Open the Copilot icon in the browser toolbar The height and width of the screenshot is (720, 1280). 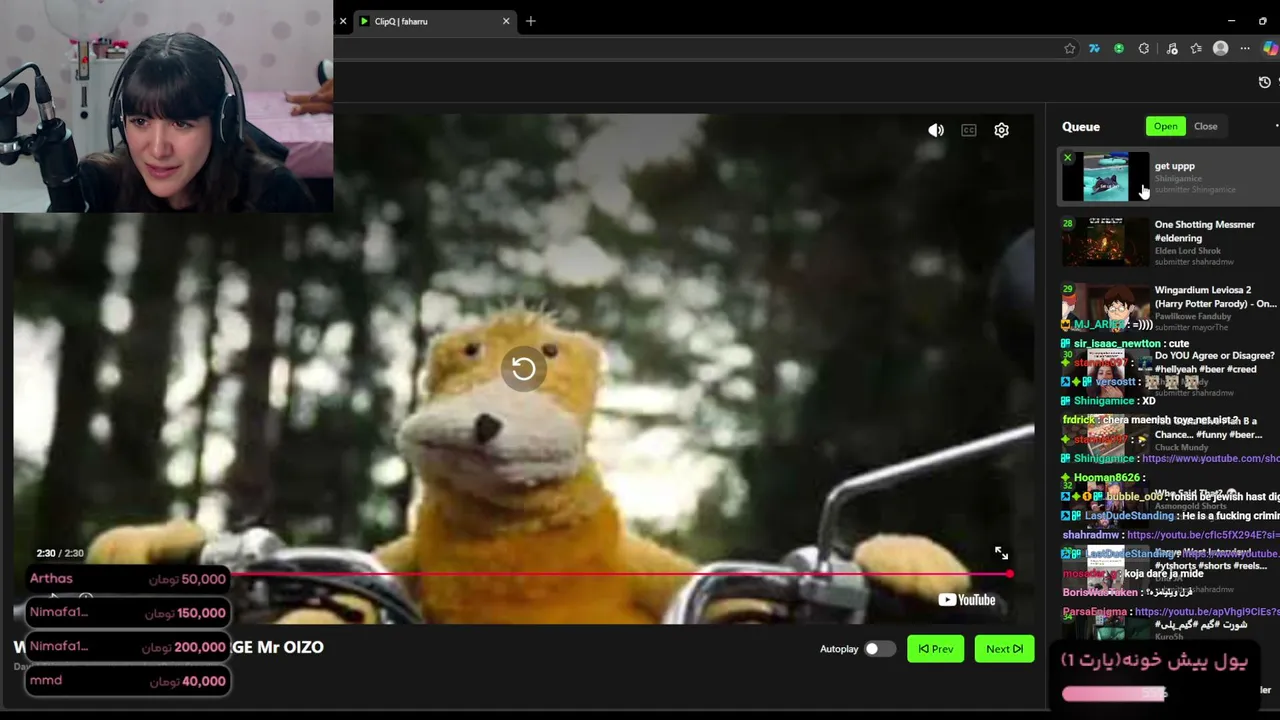pyautogui.click(x=1273, y=48)
